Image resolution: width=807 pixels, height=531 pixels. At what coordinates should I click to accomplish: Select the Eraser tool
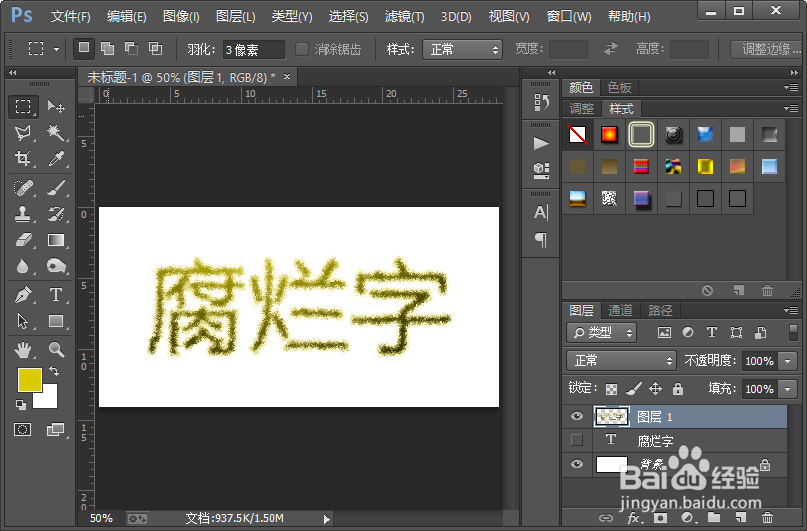pyautogui.click(x=23, y=240)
